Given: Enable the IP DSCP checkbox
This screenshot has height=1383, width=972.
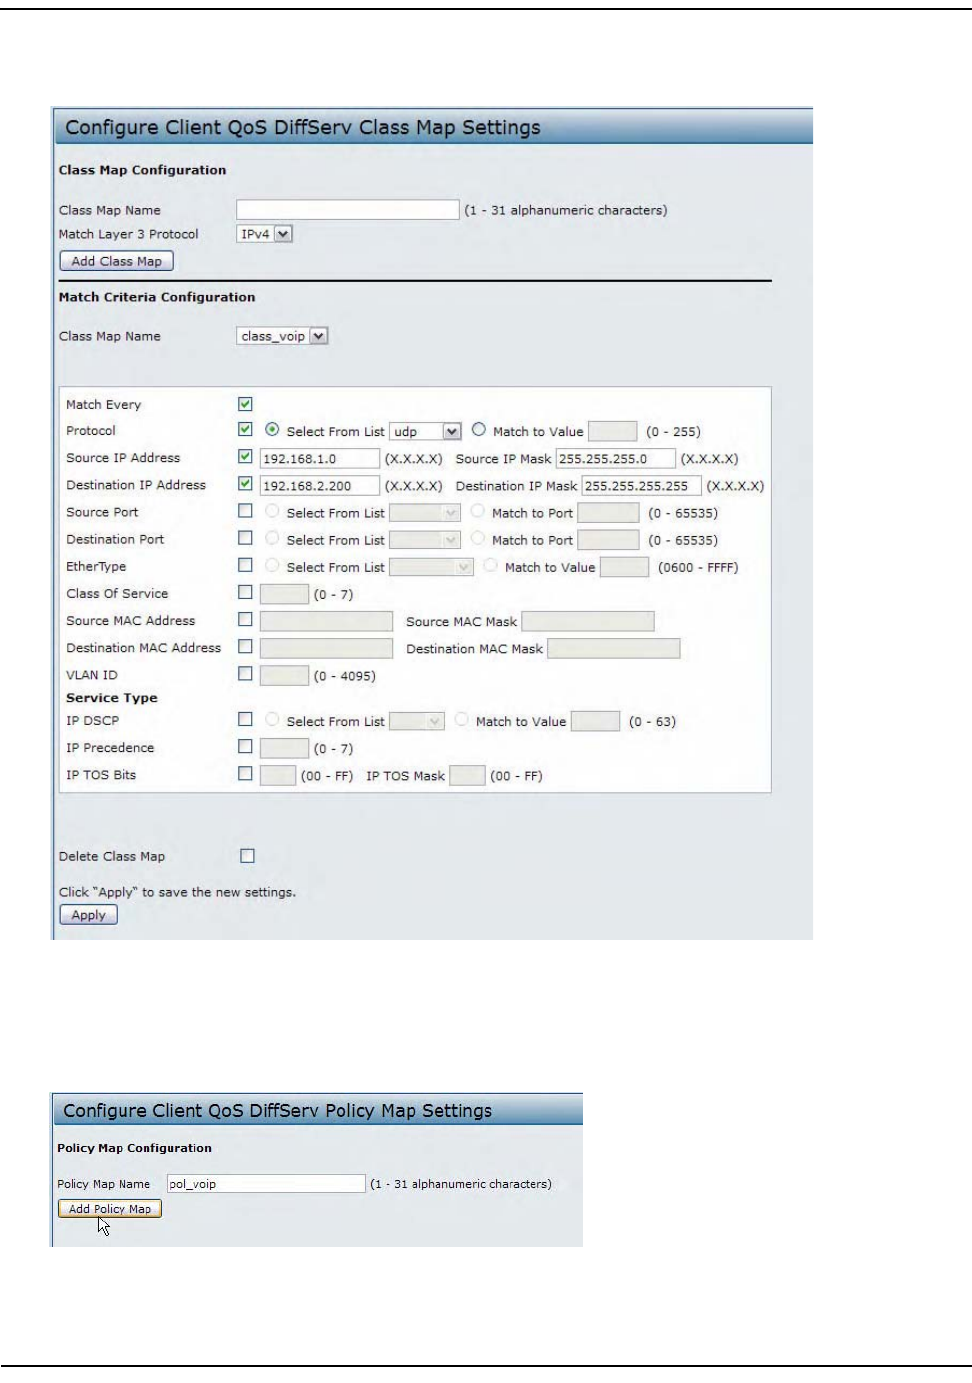Looking at the screenshot, I should point(245,718).
